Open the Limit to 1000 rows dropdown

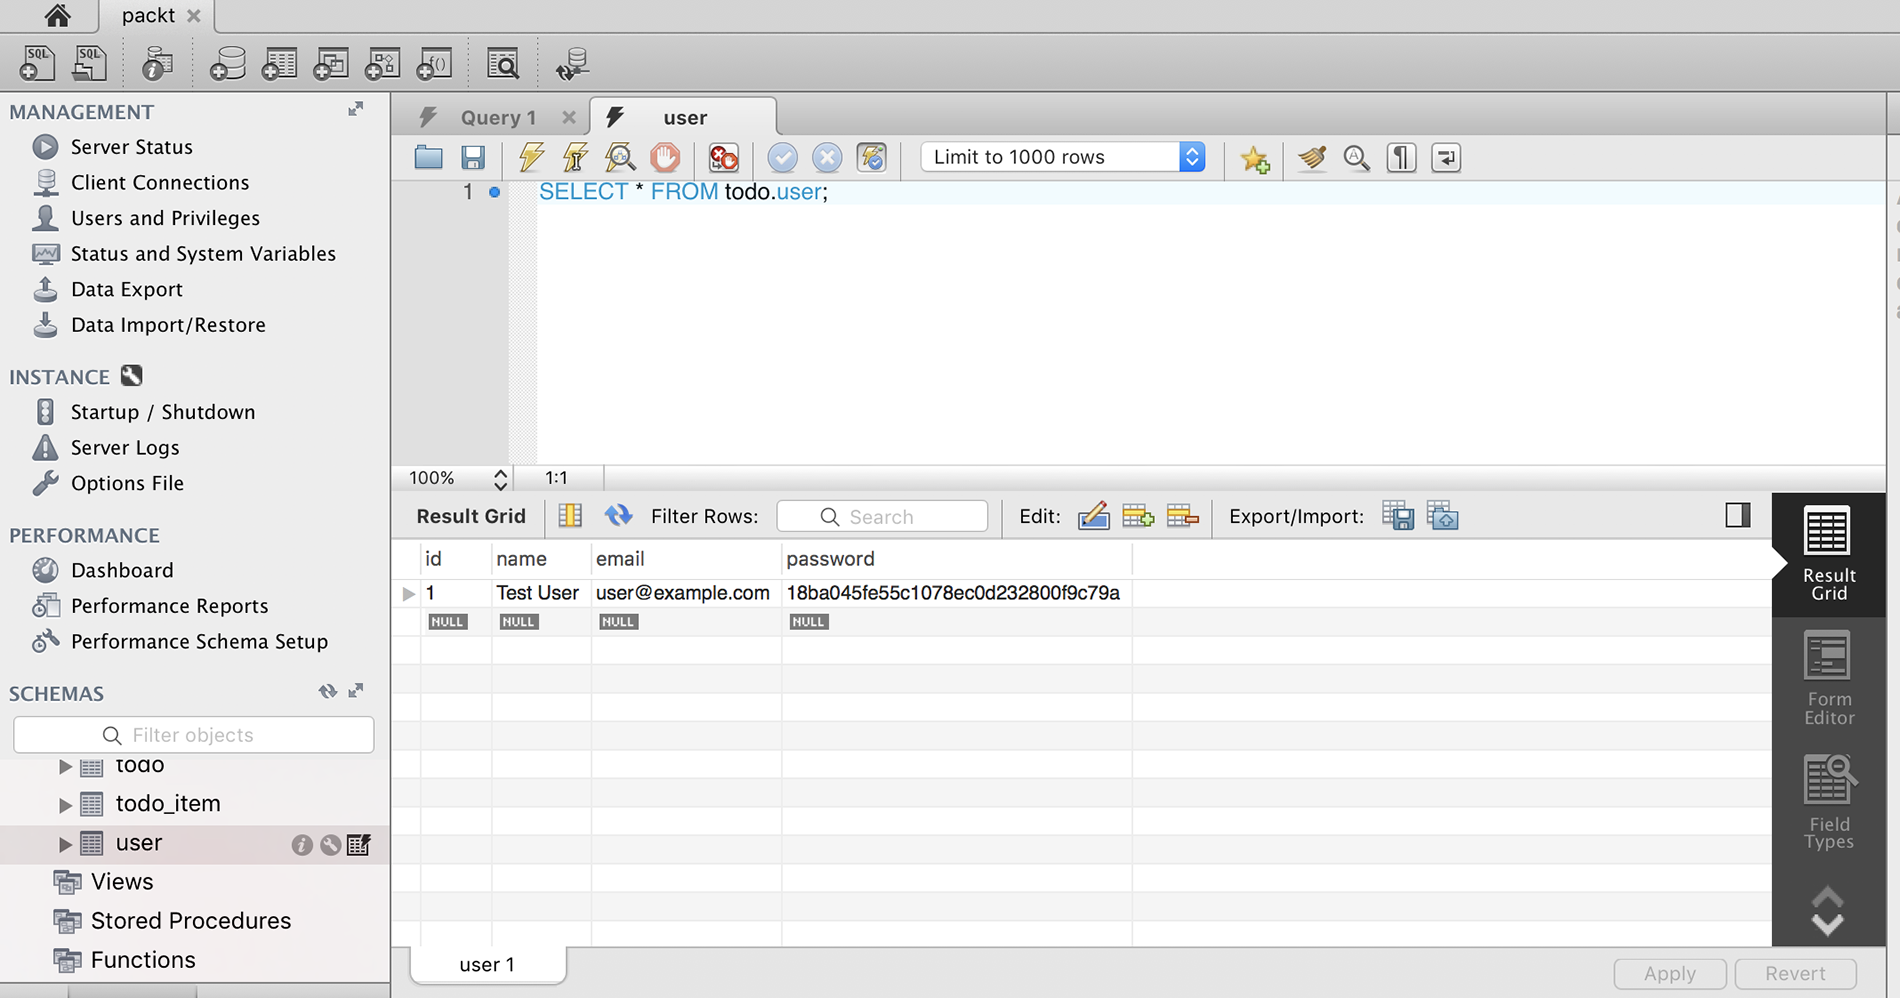click(x=1062, y=157)
